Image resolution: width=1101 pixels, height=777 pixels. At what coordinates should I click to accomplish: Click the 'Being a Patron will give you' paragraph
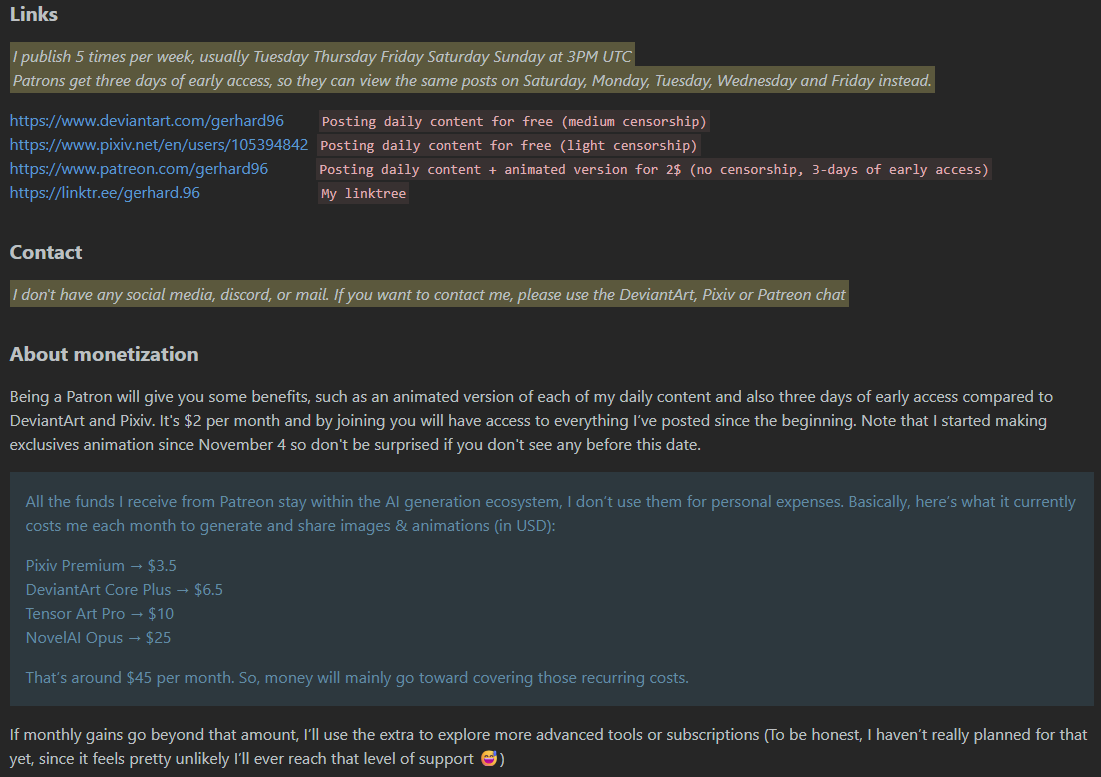pyautogui.click(x=532, y=420)
